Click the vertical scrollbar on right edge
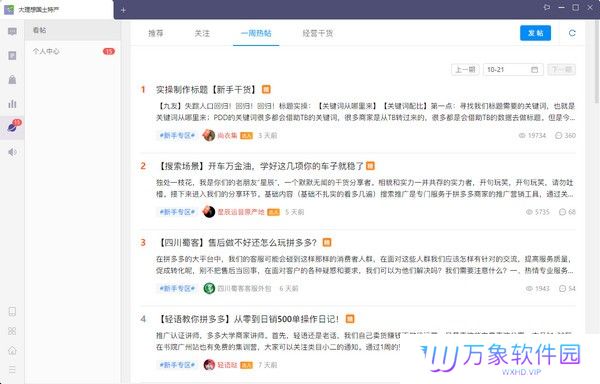This screenshot has height=384, width=600. click(x=597, y=61)
